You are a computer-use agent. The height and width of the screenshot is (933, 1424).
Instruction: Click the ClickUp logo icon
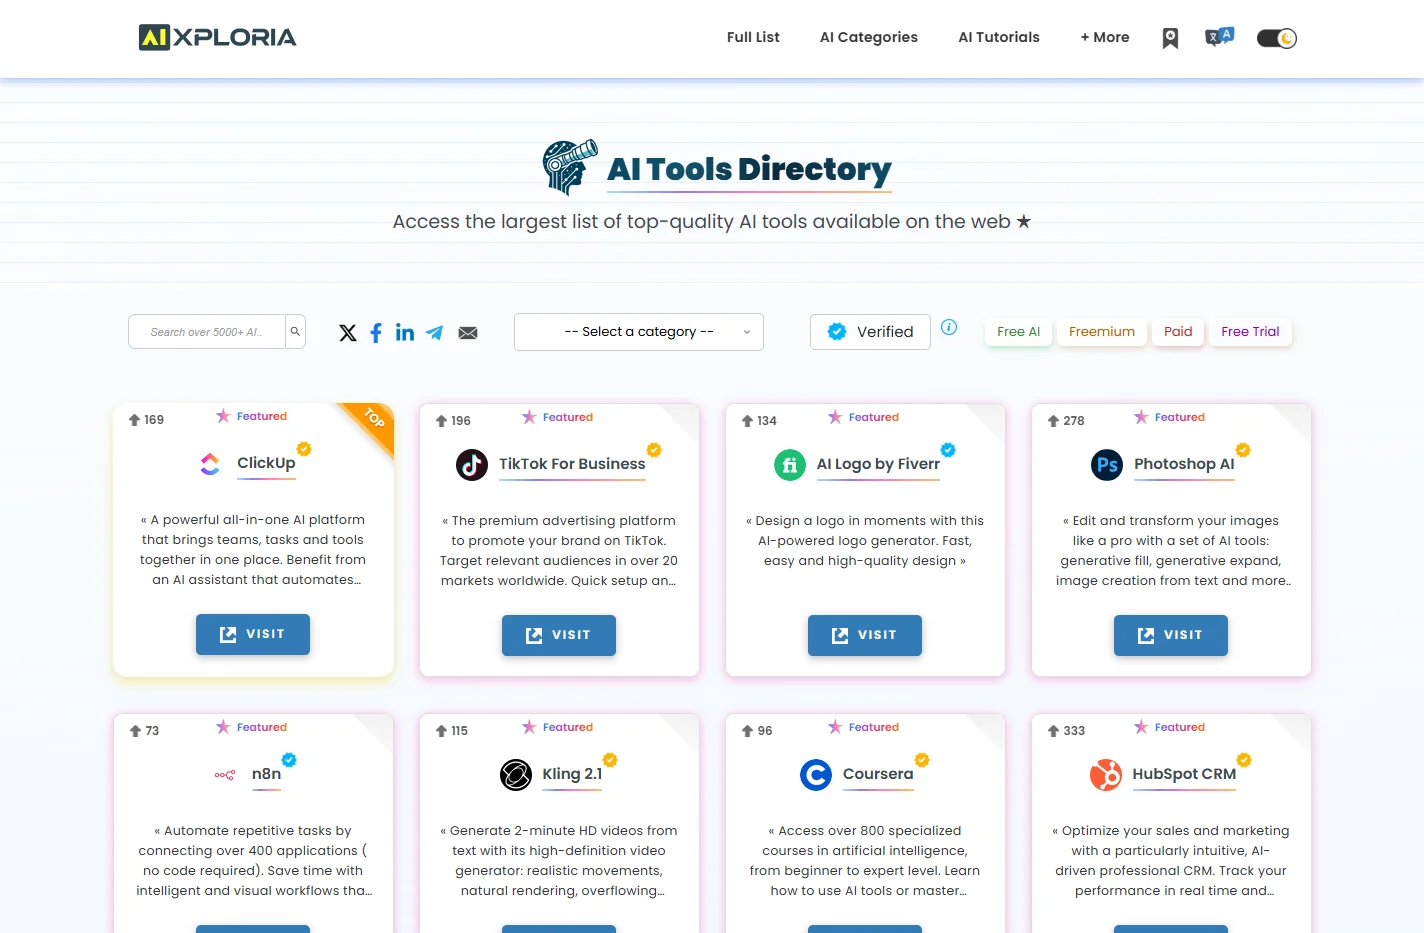click(210, 464)
